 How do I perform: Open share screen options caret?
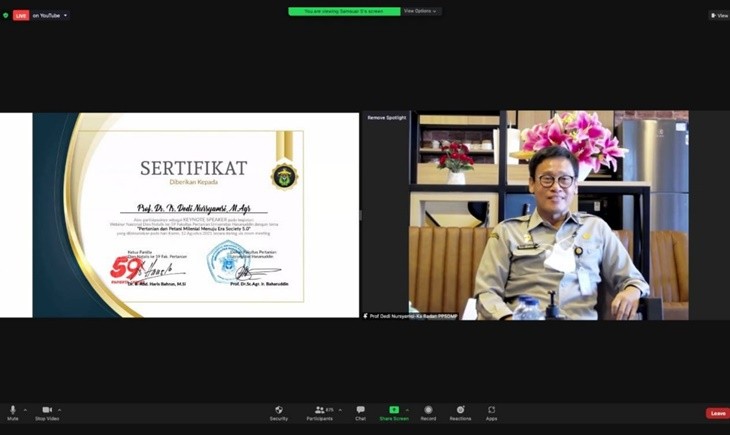tap(407, 410)
